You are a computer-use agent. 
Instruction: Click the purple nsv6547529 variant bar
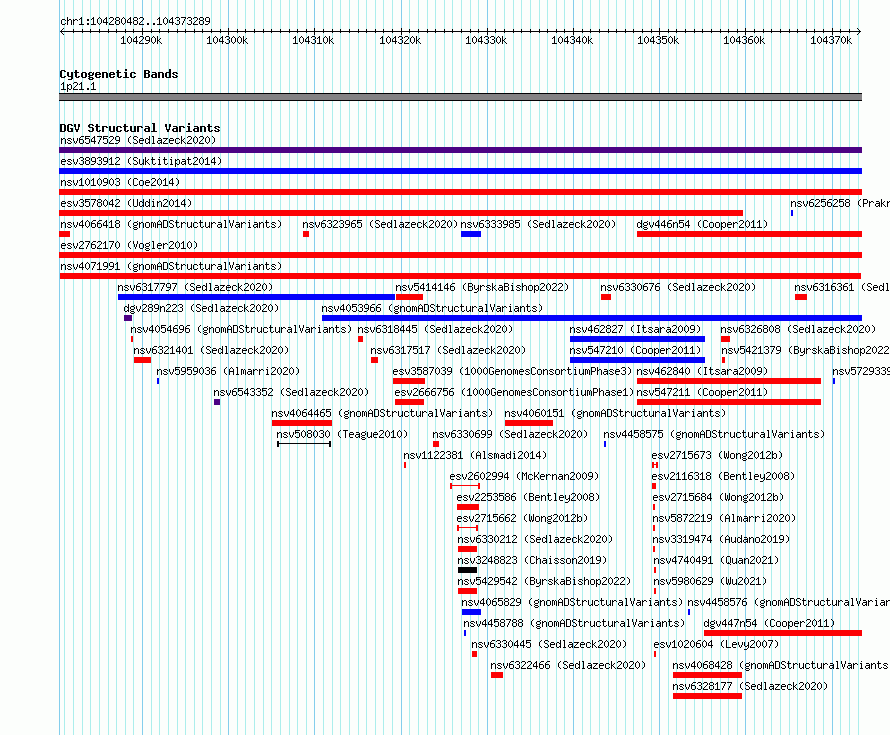[x=460, y=150]
